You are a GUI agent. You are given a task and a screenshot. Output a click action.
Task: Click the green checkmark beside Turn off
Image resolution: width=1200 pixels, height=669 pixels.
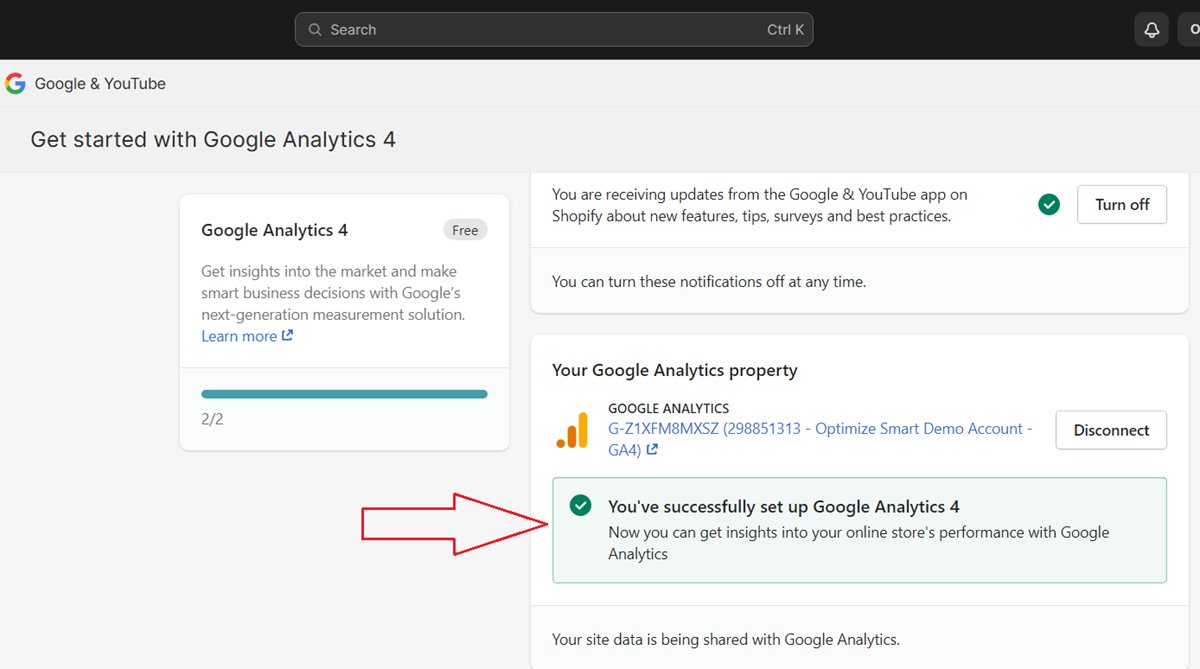click(1049, 205)
